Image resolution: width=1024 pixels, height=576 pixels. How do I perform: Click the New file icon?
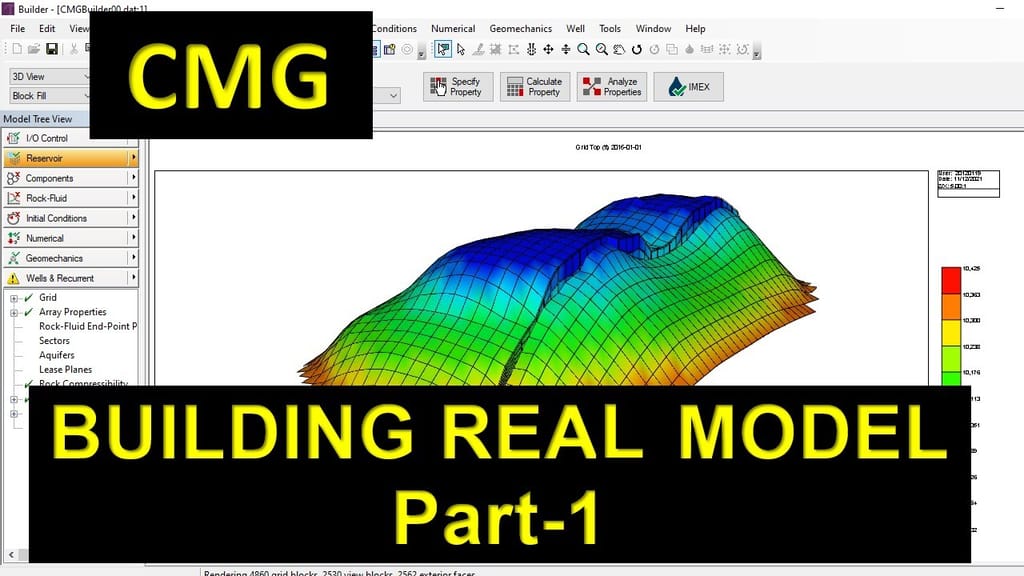pos(17,49)
